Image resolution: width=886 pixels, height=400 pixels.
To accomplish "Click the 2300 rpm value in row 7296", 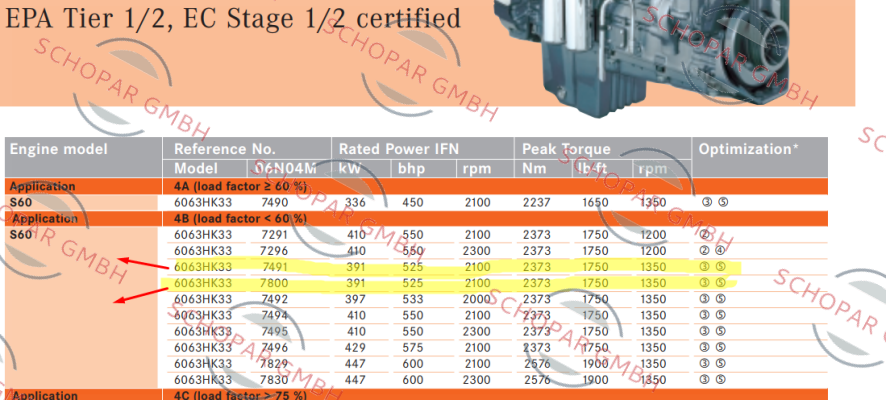I will point(477,250).
